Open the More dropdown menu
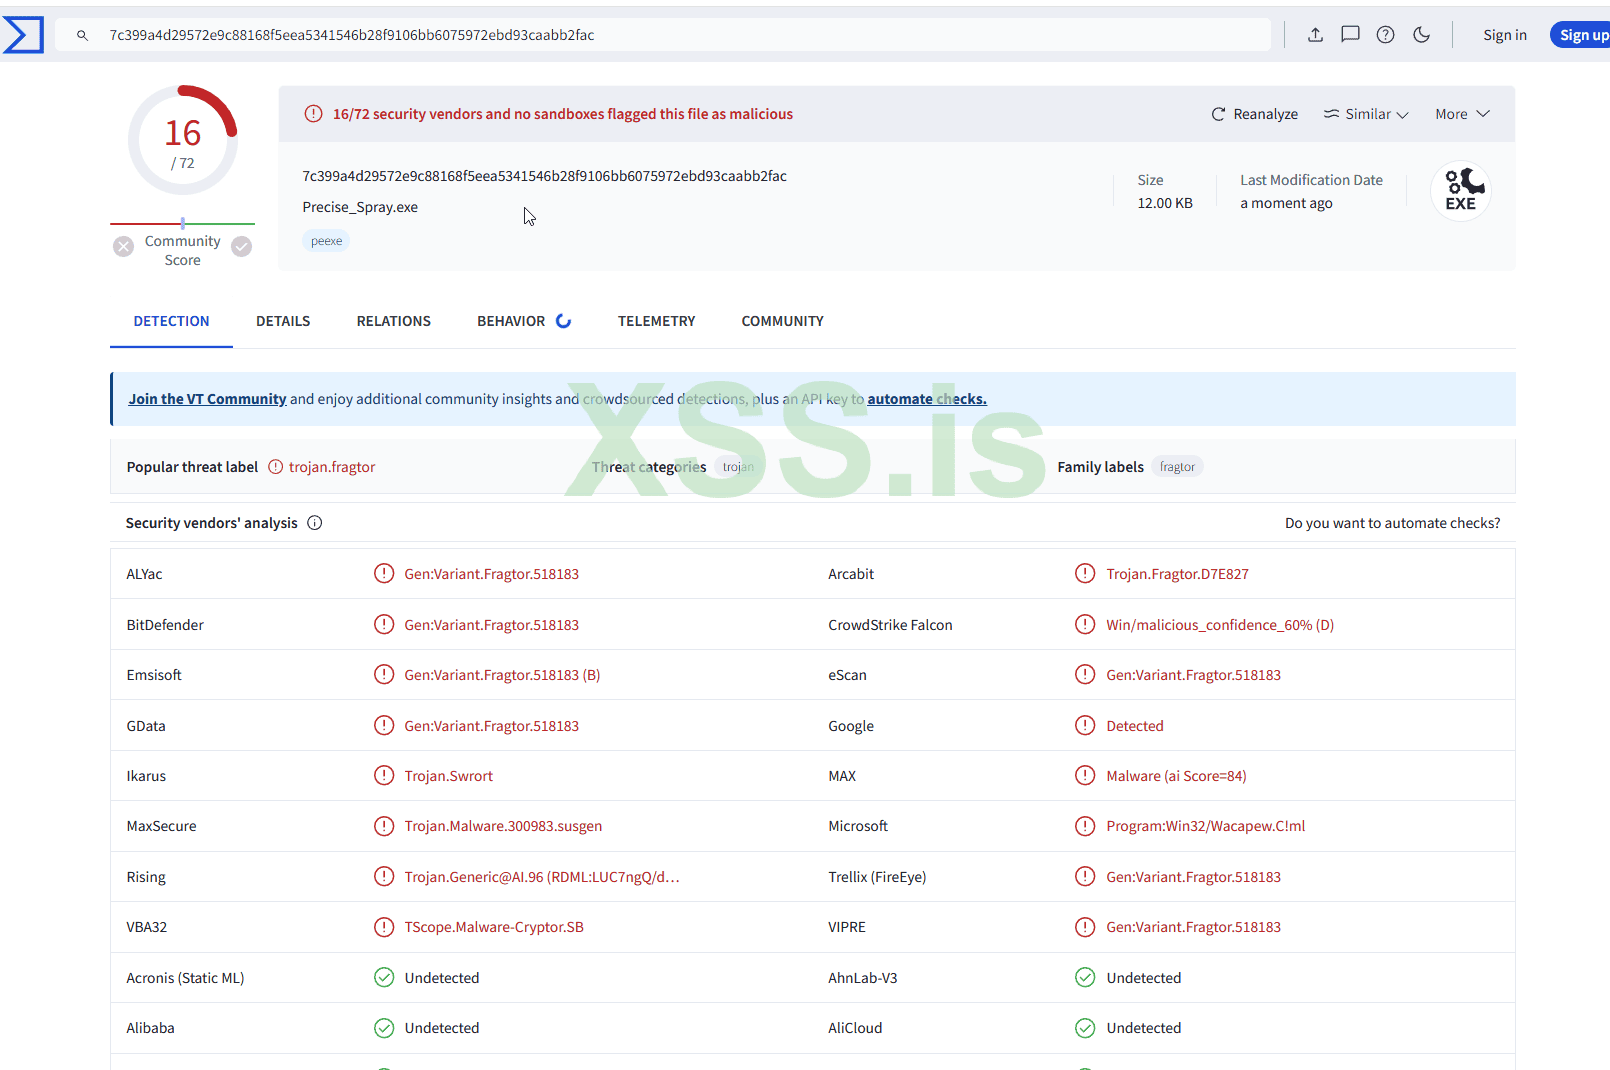 1462,114
